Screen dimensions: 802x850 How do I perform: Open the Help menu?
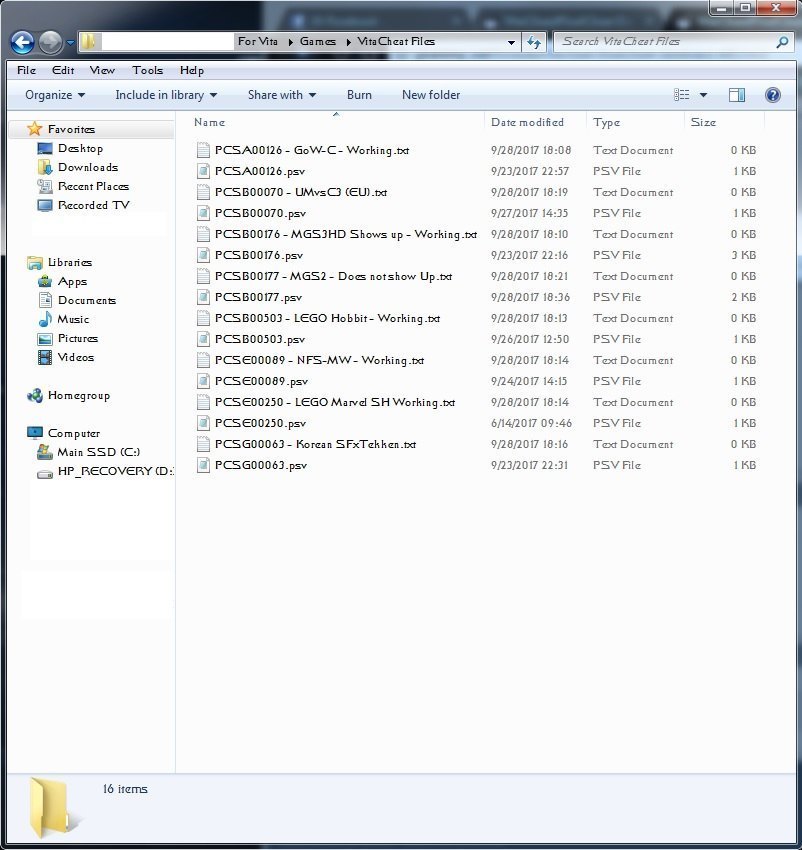192,70
